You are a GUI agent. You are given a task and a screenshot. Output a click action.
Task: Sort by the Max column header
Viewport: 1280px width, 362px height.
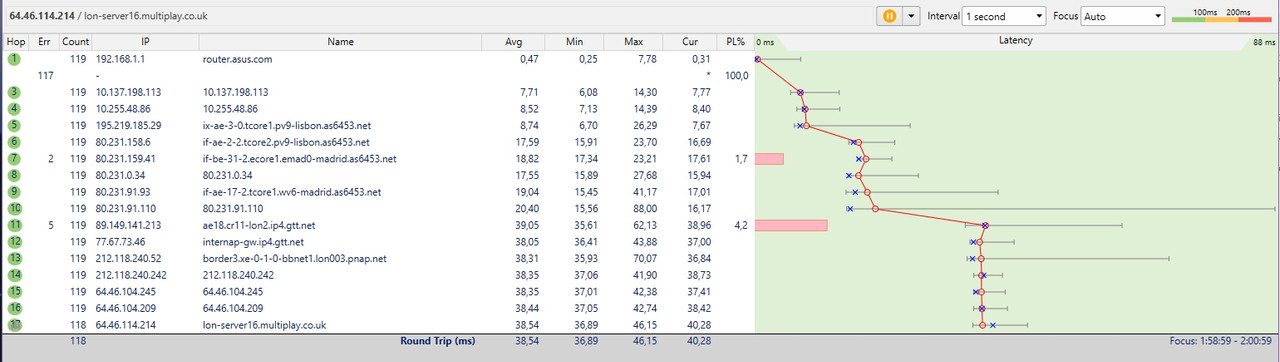(633, 42)
